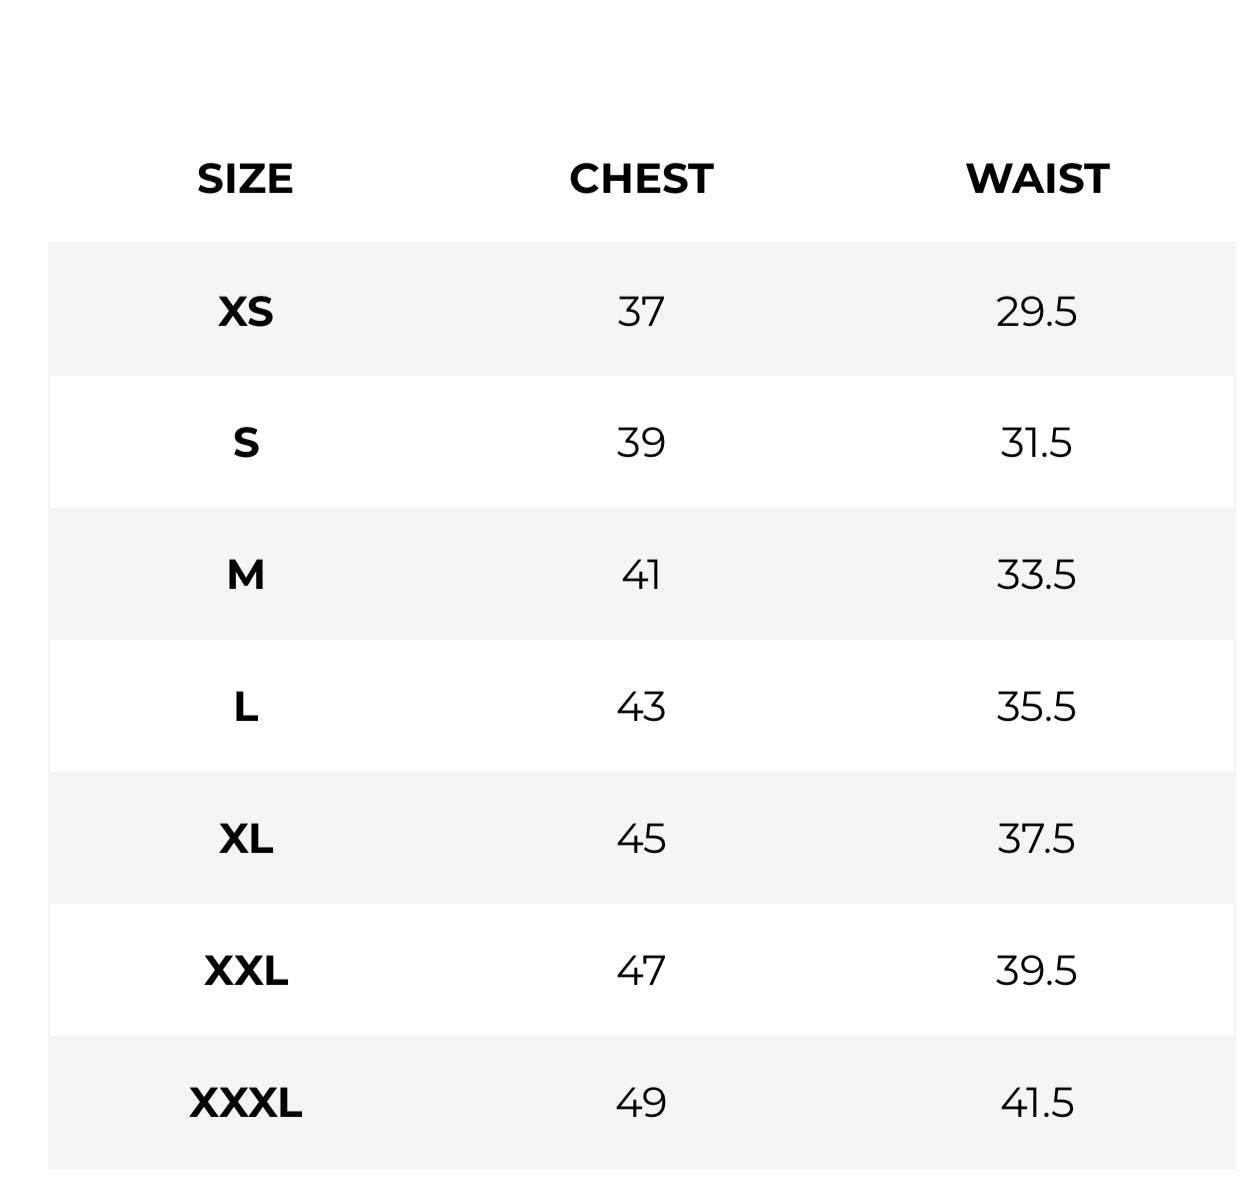Select waist measurement 39.5
The image size is (1240, 1196).
coord(1037,970)
